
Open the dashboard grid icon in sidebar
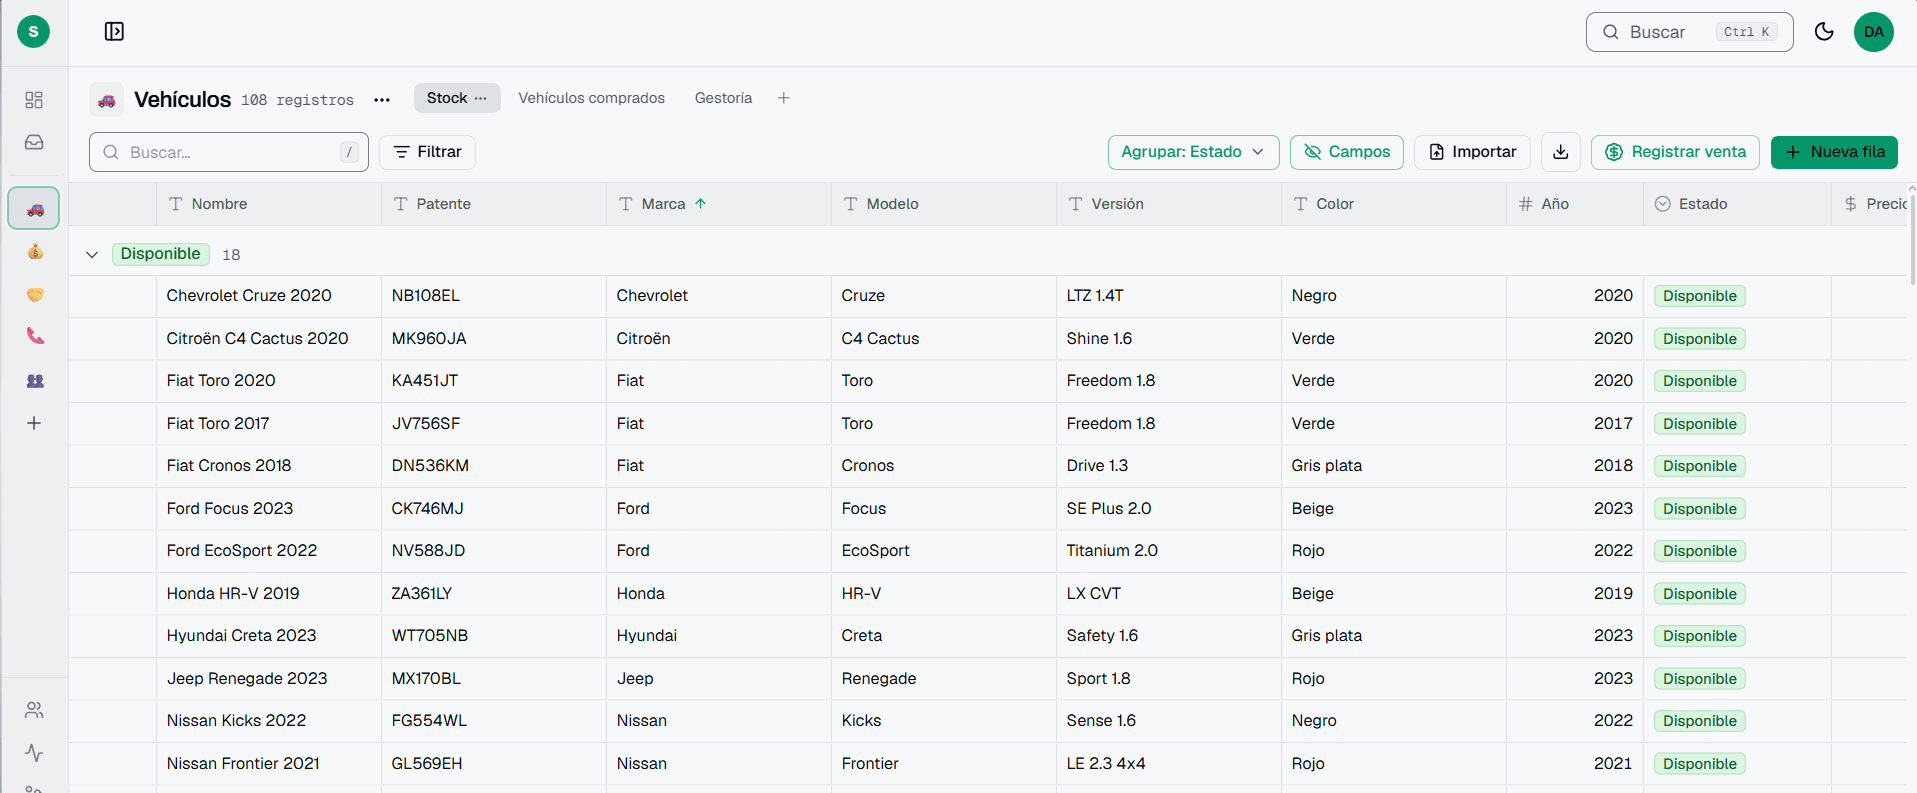[x=34, y=100]
